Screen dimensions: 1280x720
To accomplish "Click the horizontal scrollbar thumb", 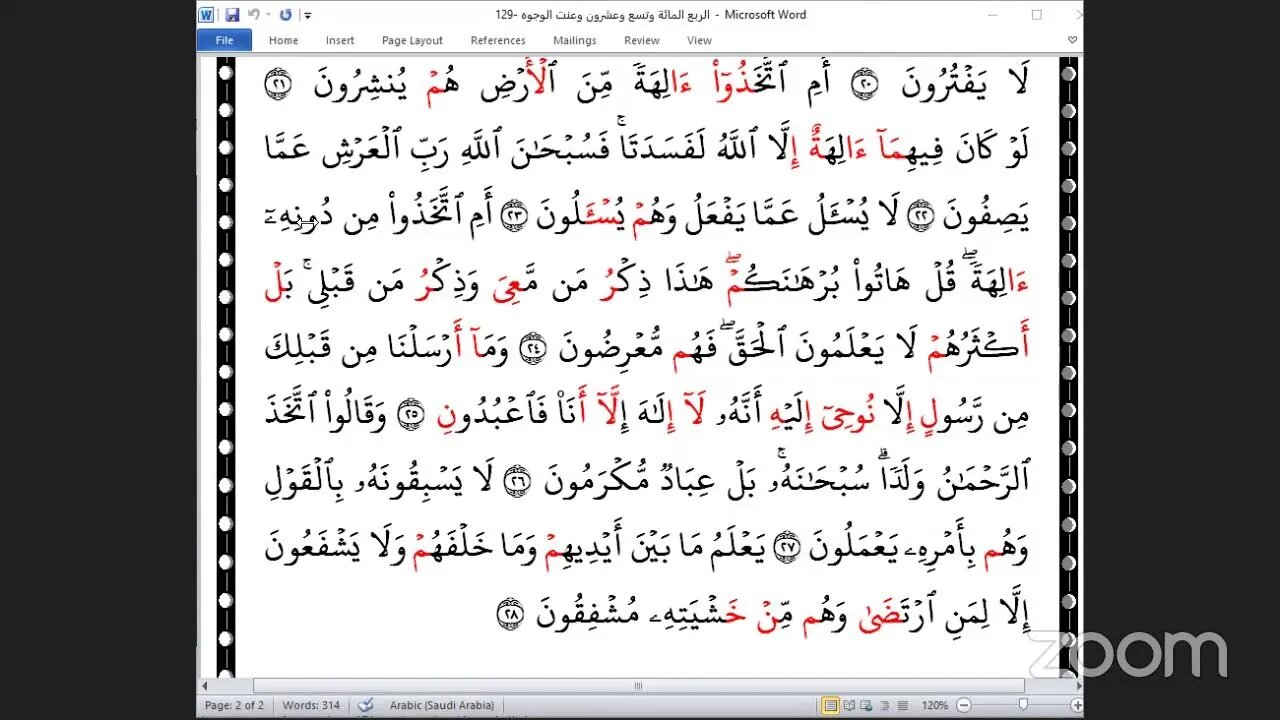I will point(638,686).
